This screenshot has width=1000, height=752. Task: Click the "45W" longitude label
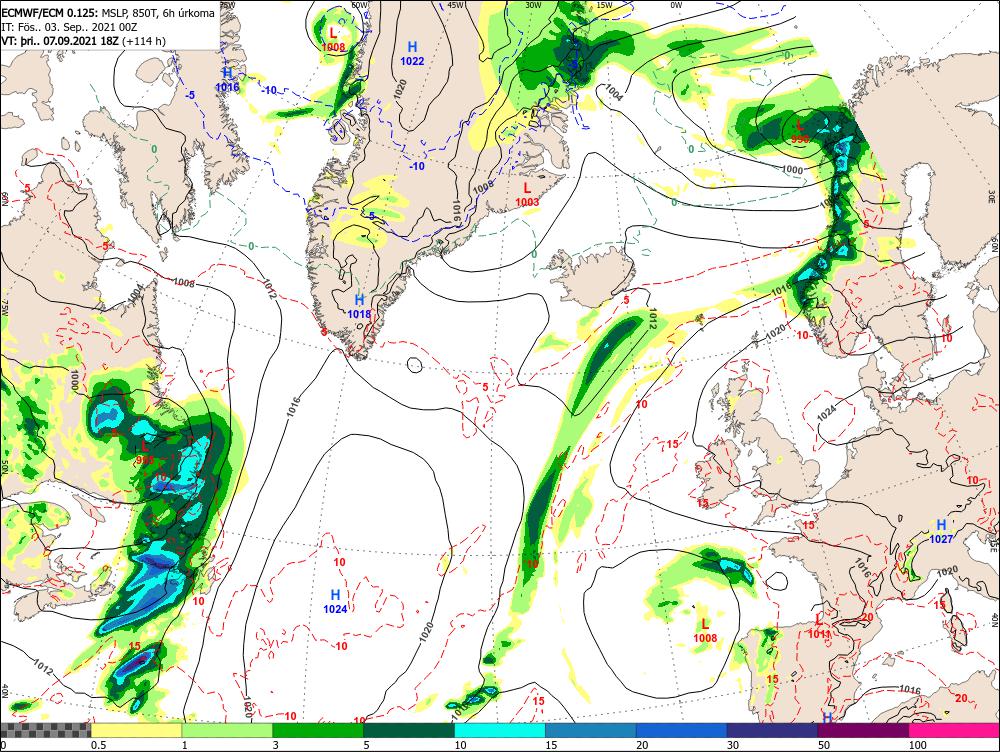coord(455,5)
